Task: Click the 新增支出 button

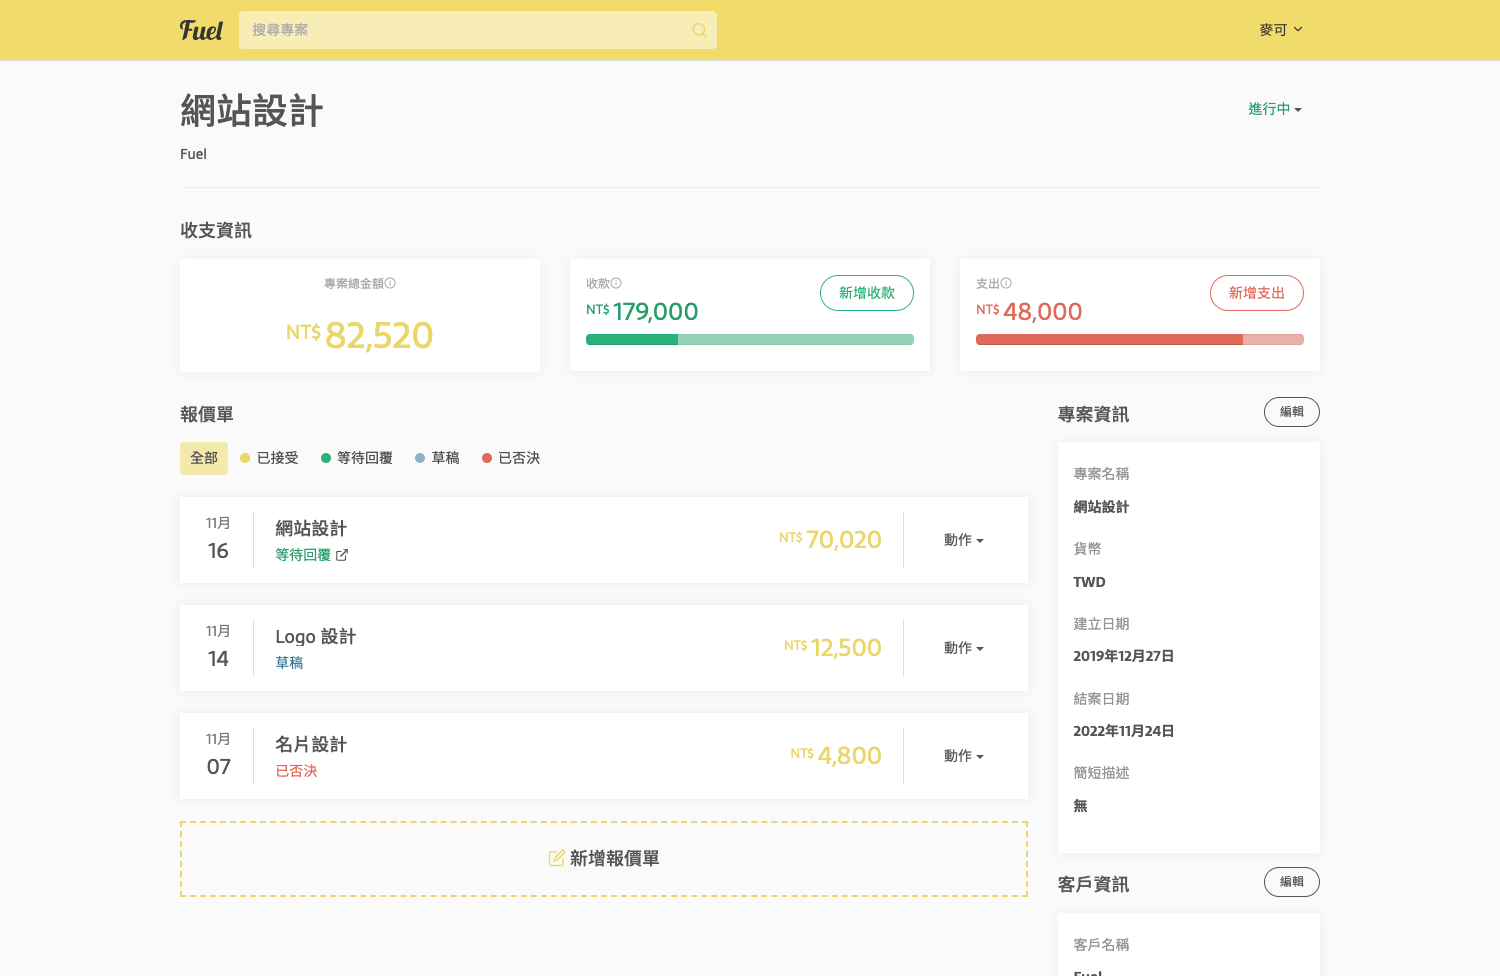Action: point(1257,293)
